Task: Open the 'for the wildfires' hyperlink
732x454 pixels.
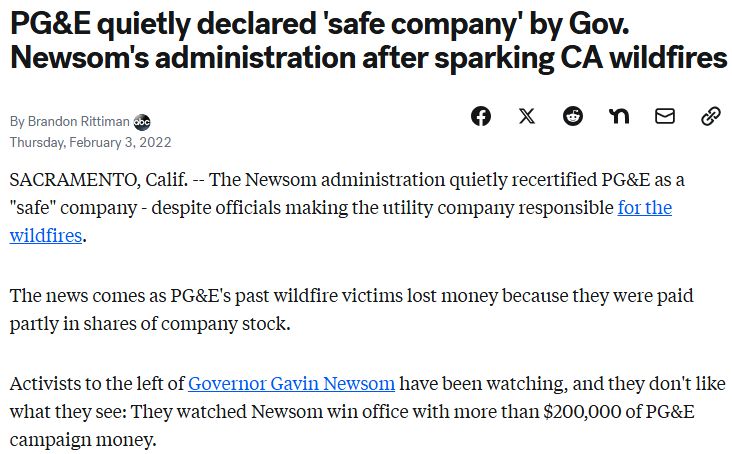Action: point(644,208)
